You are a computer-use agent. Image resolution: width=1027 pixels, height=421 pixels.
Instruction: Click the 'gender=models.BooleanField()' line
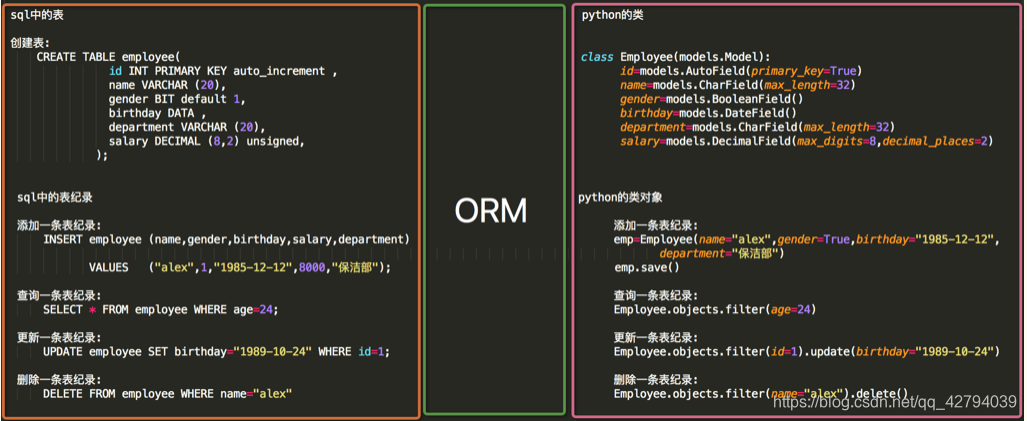point(712,100)
